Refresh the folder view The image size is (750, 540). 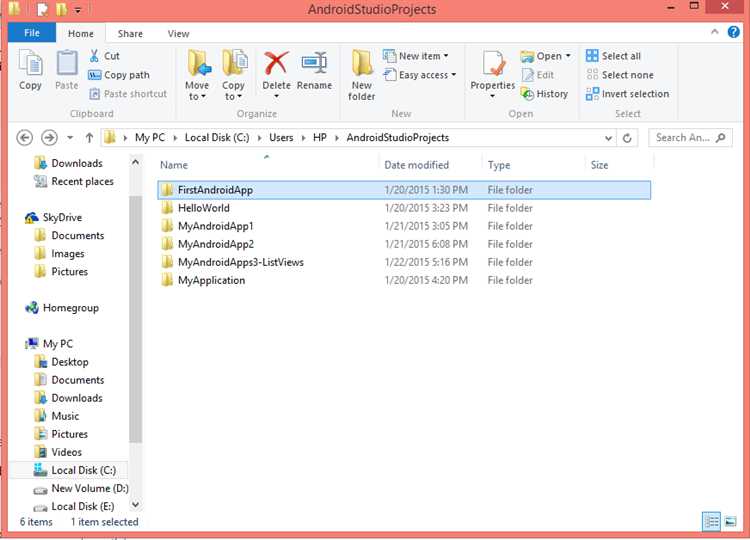coord(627,138)
